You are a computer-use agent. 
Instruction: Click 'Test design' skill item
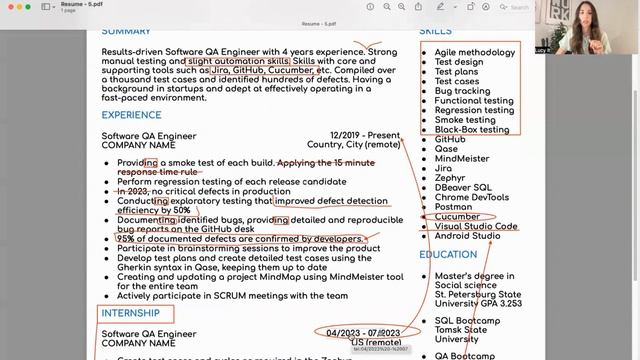point(459,62)
